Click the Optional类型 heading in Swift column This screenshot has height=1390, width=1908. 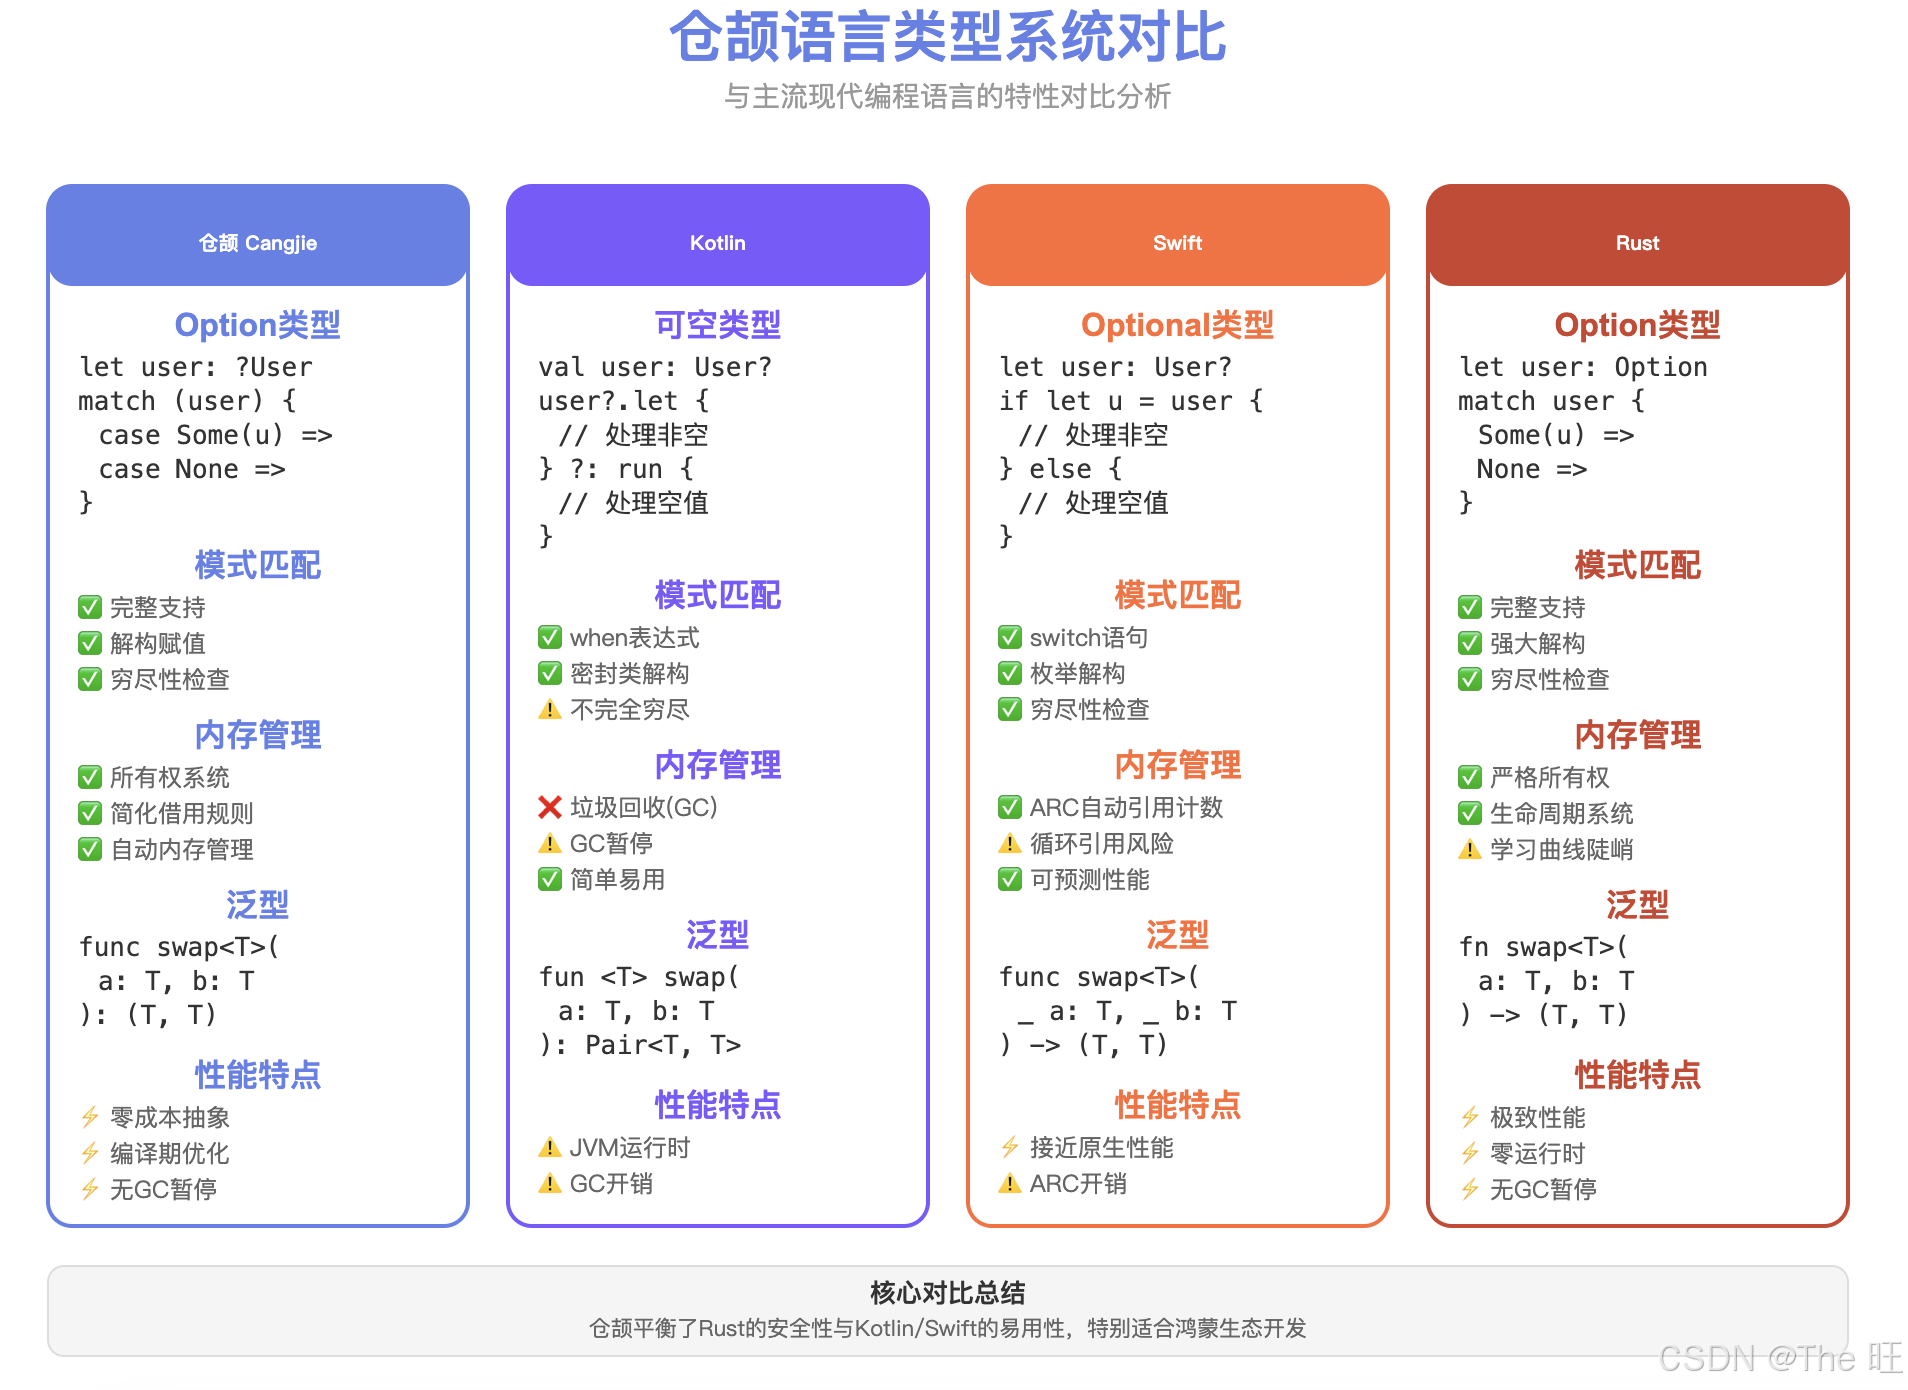pyautogui.click(x=1178, y=325)
